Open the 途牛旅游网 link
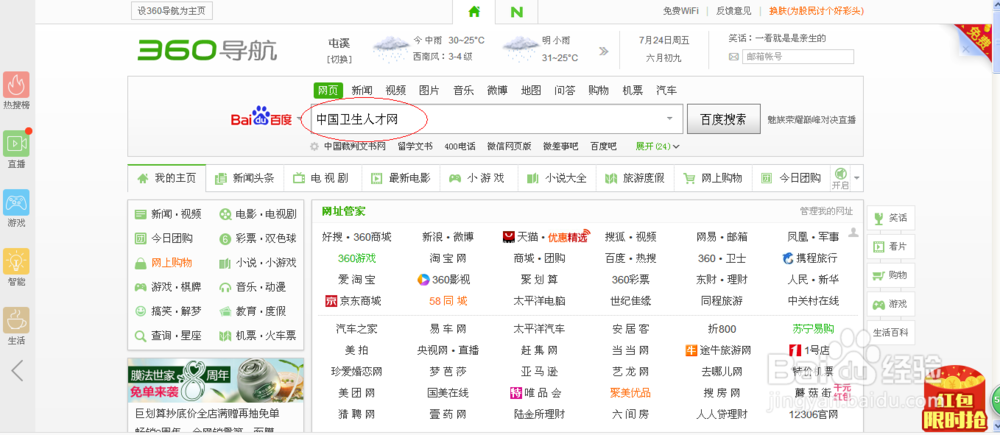The height and width of the screenshot is (435, 1000). pyautogui.click(x=718, y=350)
